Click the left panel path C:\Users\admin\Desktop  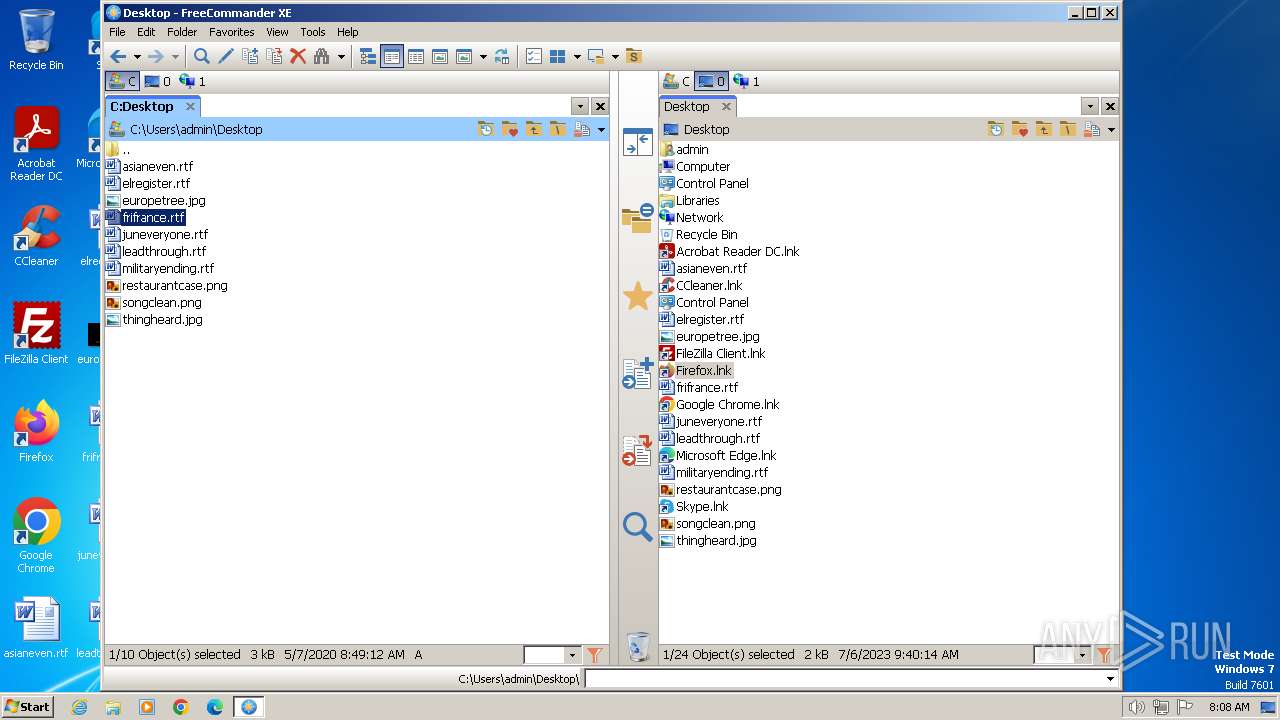point(196,129)
